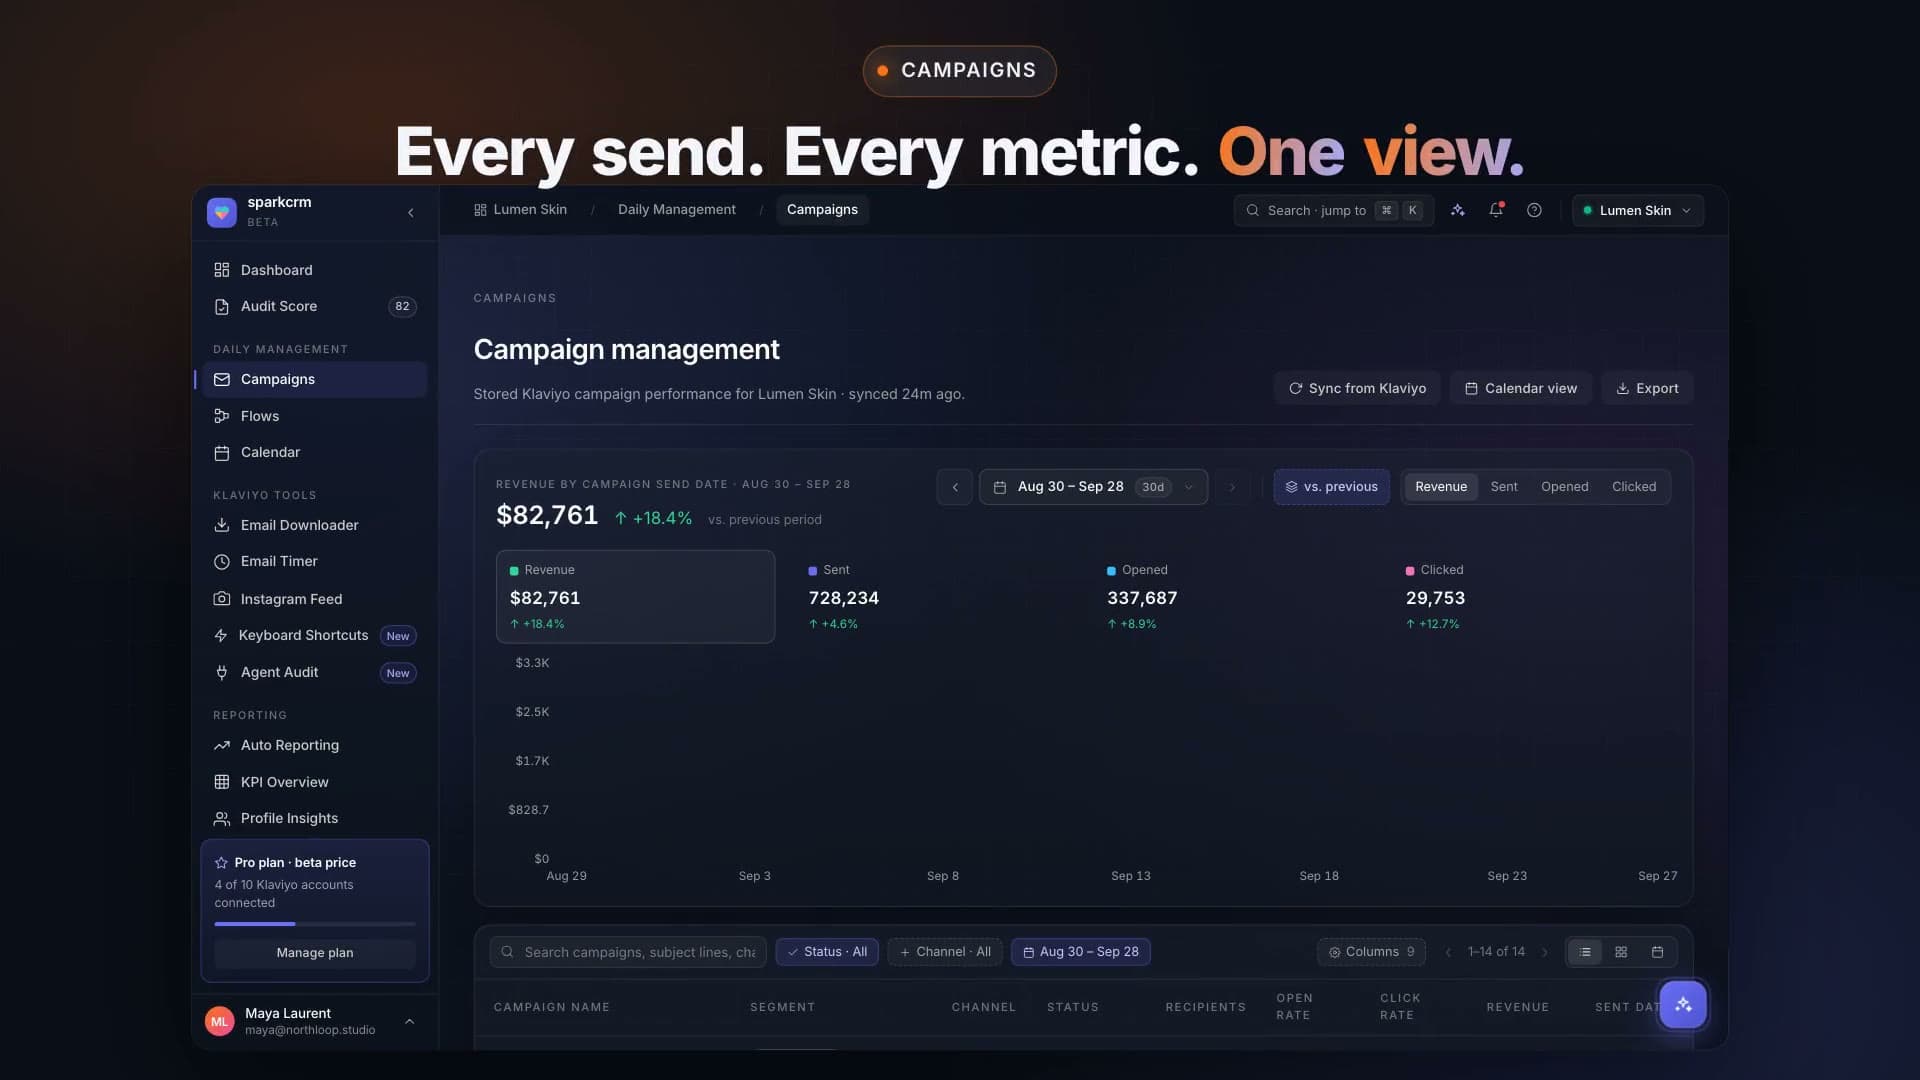Open the AI sparkle icon in top bar
Viewport: 1920px width, 1080px height.
(x=1458, y=210)
